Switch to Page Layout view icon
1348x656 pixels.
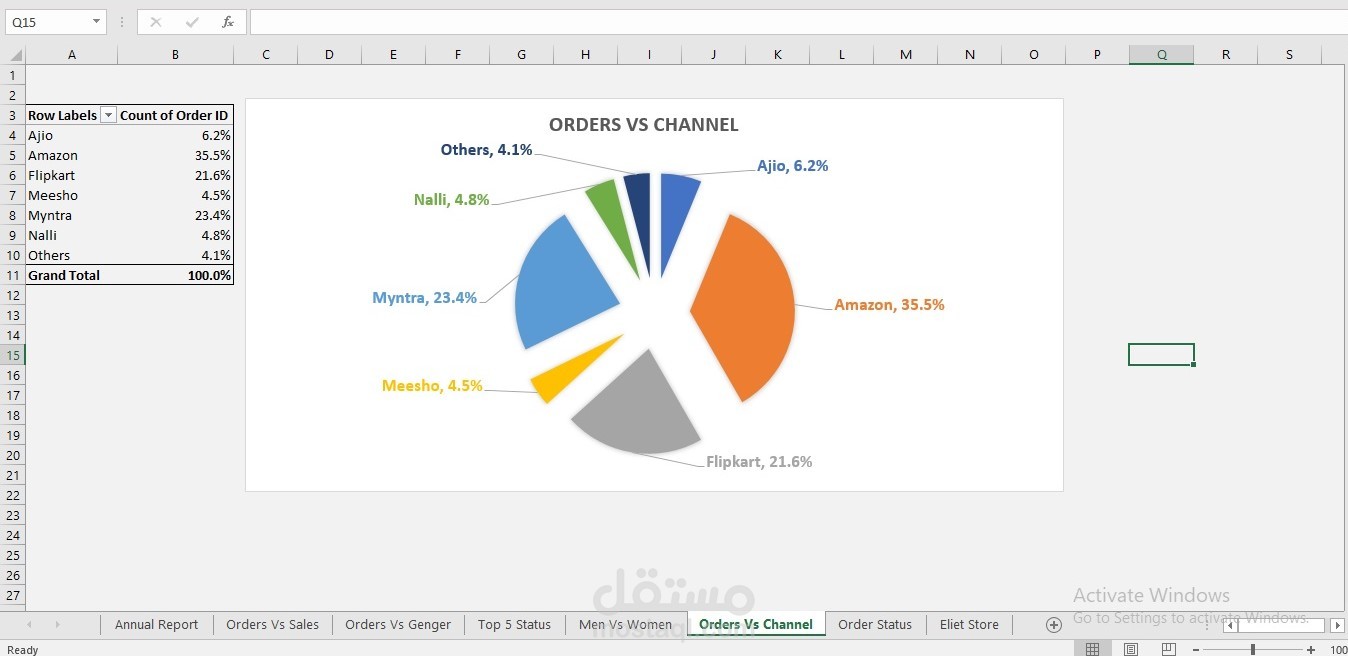pos(1131,650)
